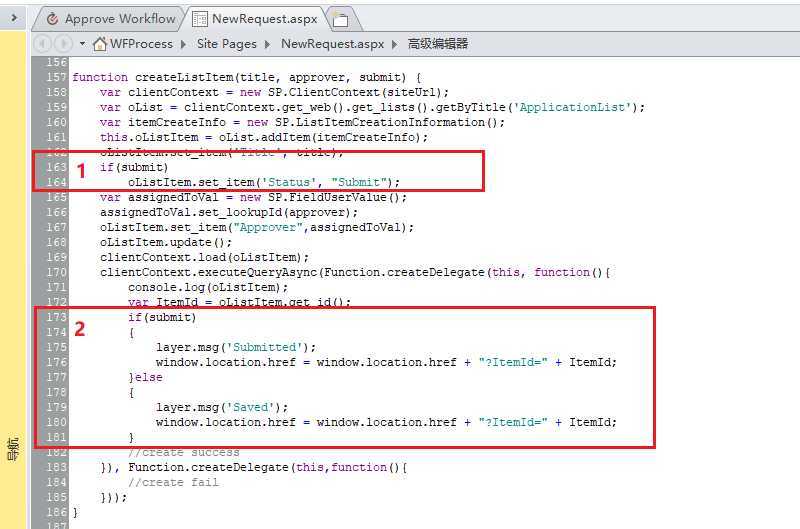Click '//create success' comment
800x529 pixels.
[183, 452]
